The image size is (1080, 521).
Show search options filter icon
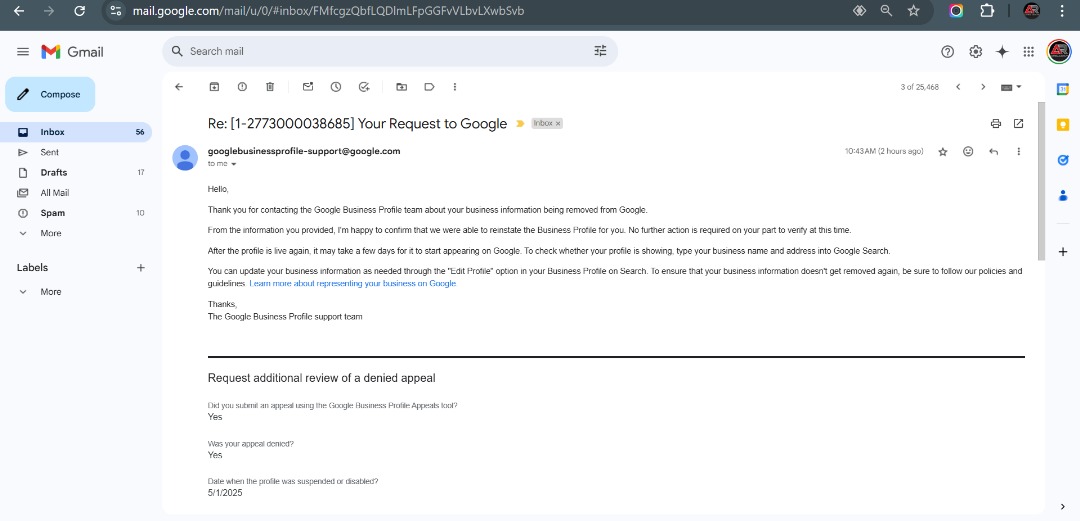coord(601,51)
